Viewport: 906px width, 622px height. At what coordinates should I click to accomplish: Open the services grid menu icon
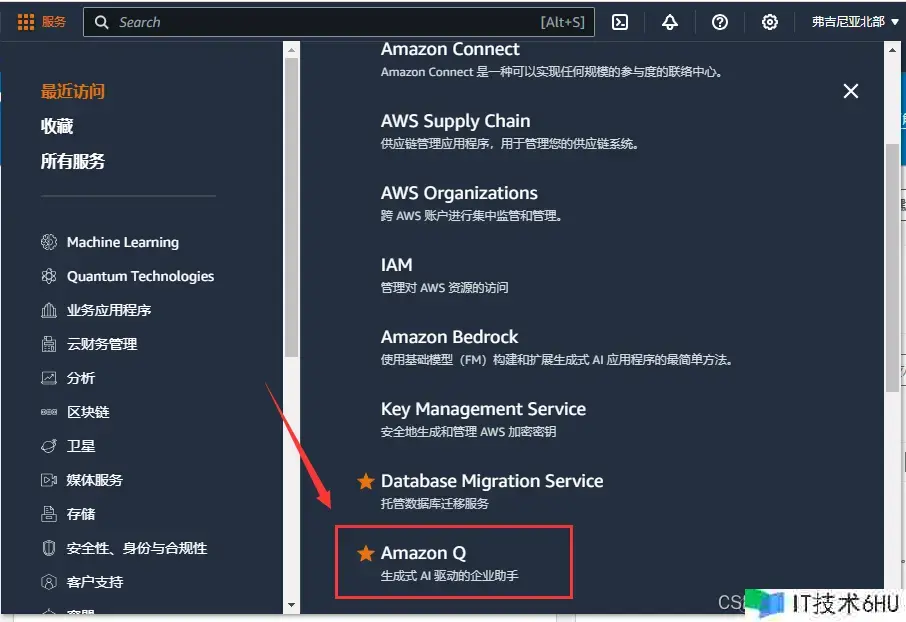[25, 22]
